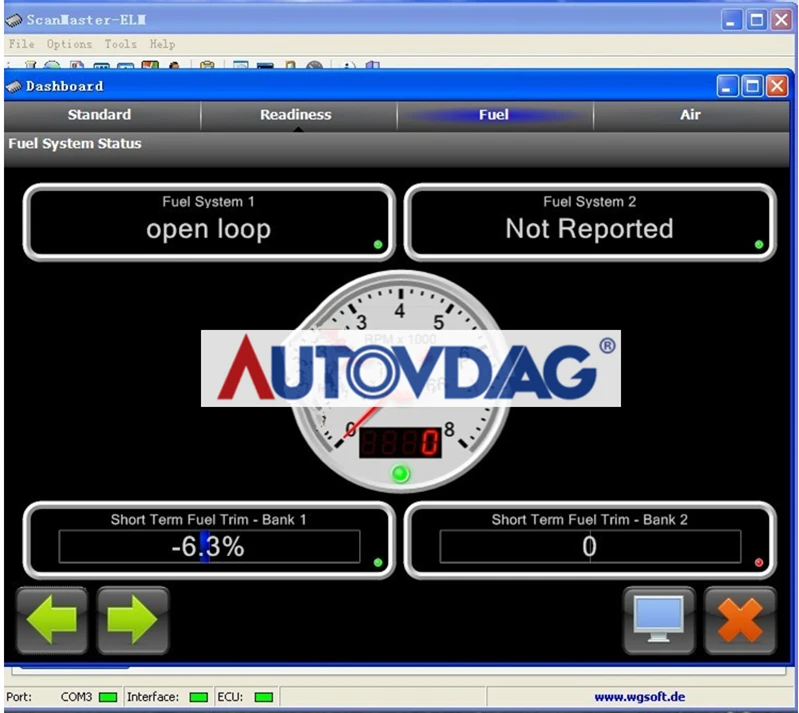Click the Bank 1 fuel trim green indicator

click(378, 563)
